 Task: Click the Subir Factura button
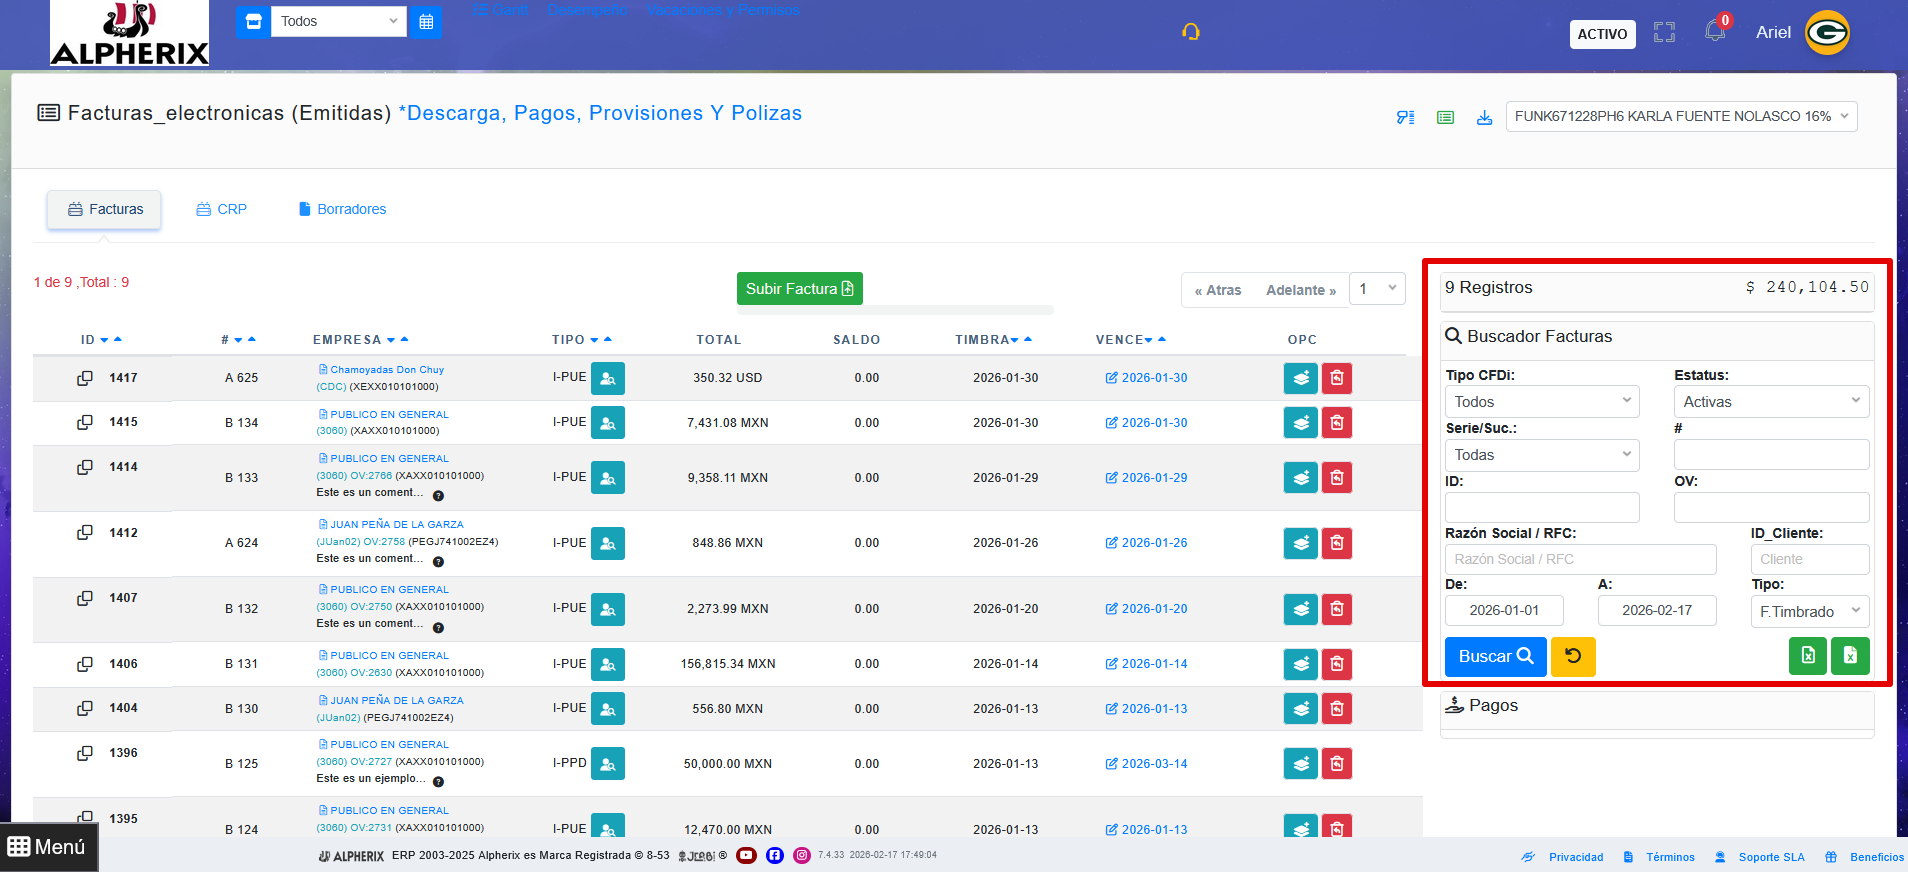pos(799,289)
